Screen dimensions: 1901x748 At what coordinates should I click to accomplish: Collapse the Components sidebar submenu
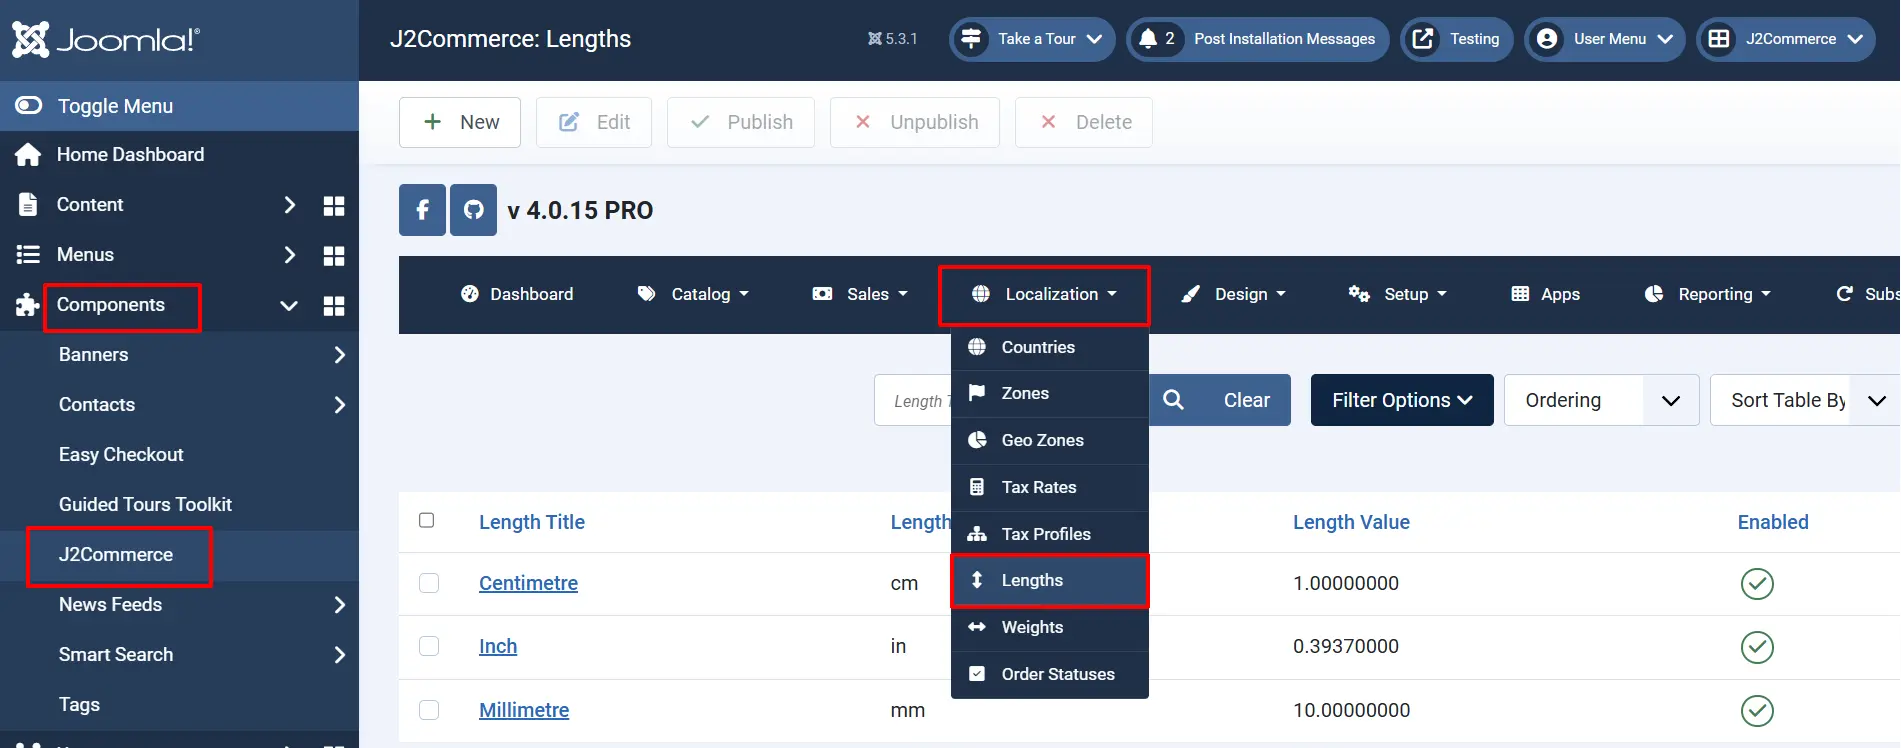[289, 305]
